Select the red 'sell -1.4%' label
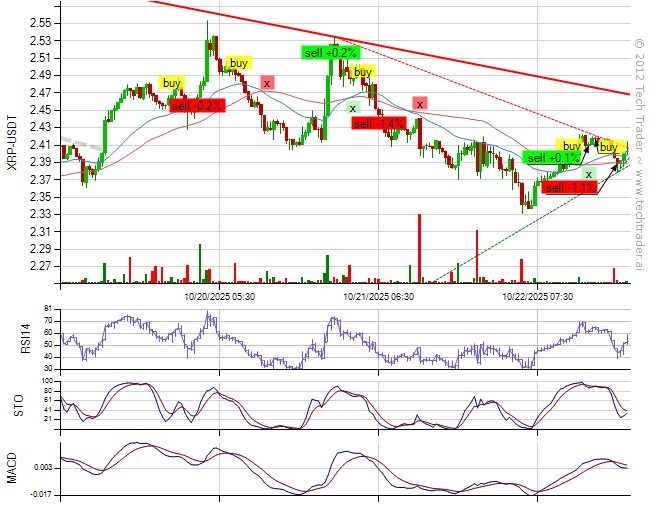Viewport: 657px width, 514px height. (x=378, y=124)
